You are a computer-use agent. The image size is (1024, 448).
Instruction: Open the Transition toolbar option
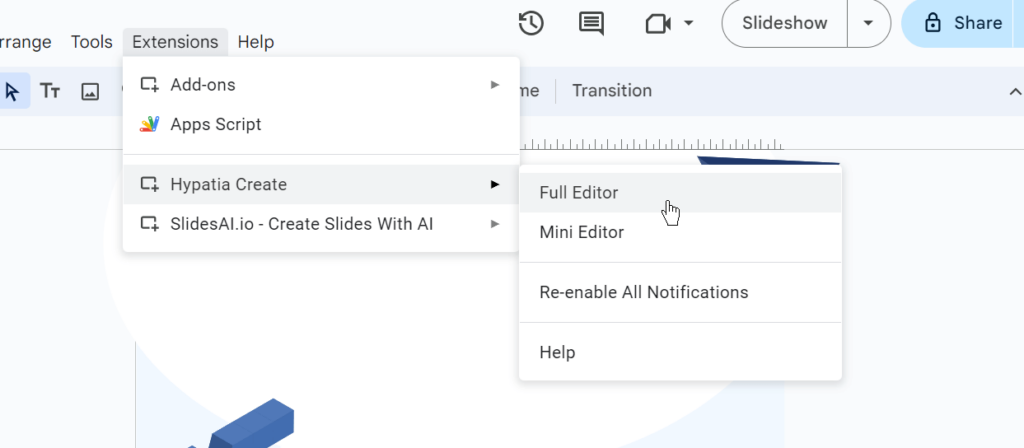click(612, 91)
